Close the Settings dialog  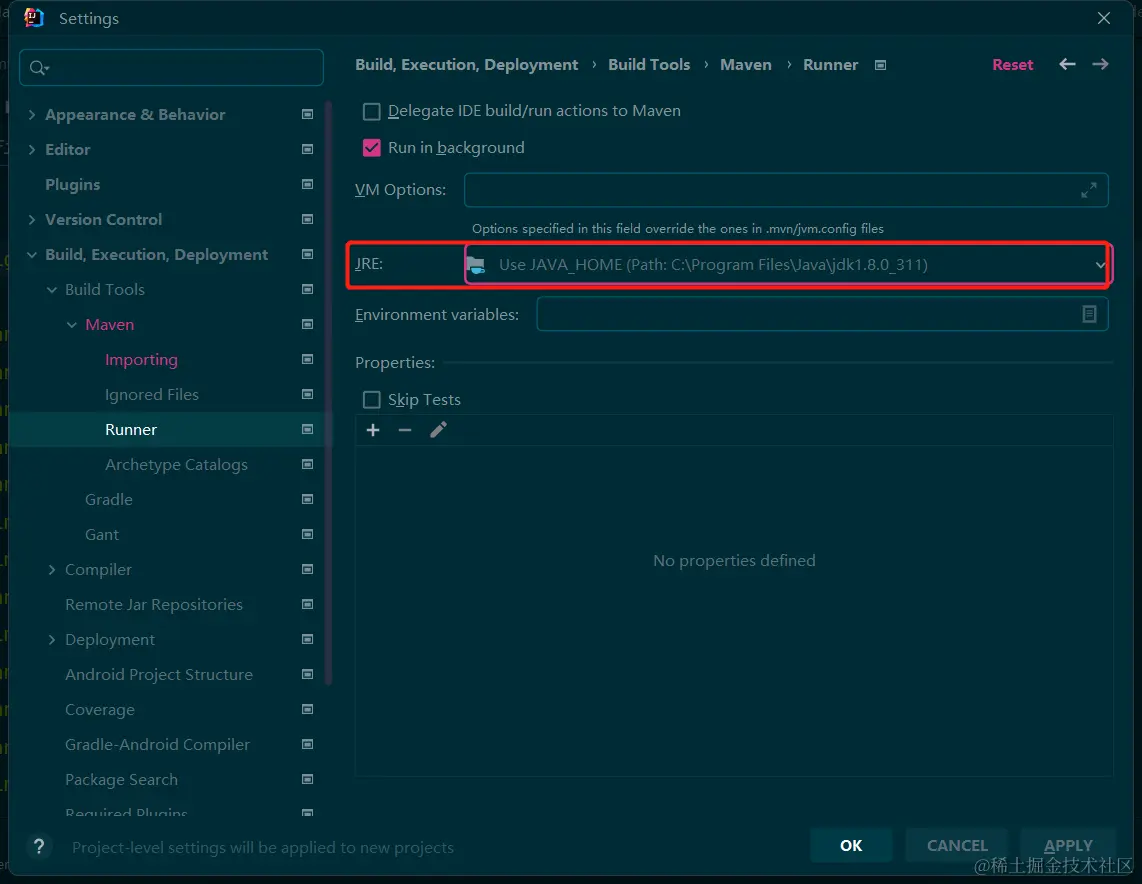pos(1103,18)
